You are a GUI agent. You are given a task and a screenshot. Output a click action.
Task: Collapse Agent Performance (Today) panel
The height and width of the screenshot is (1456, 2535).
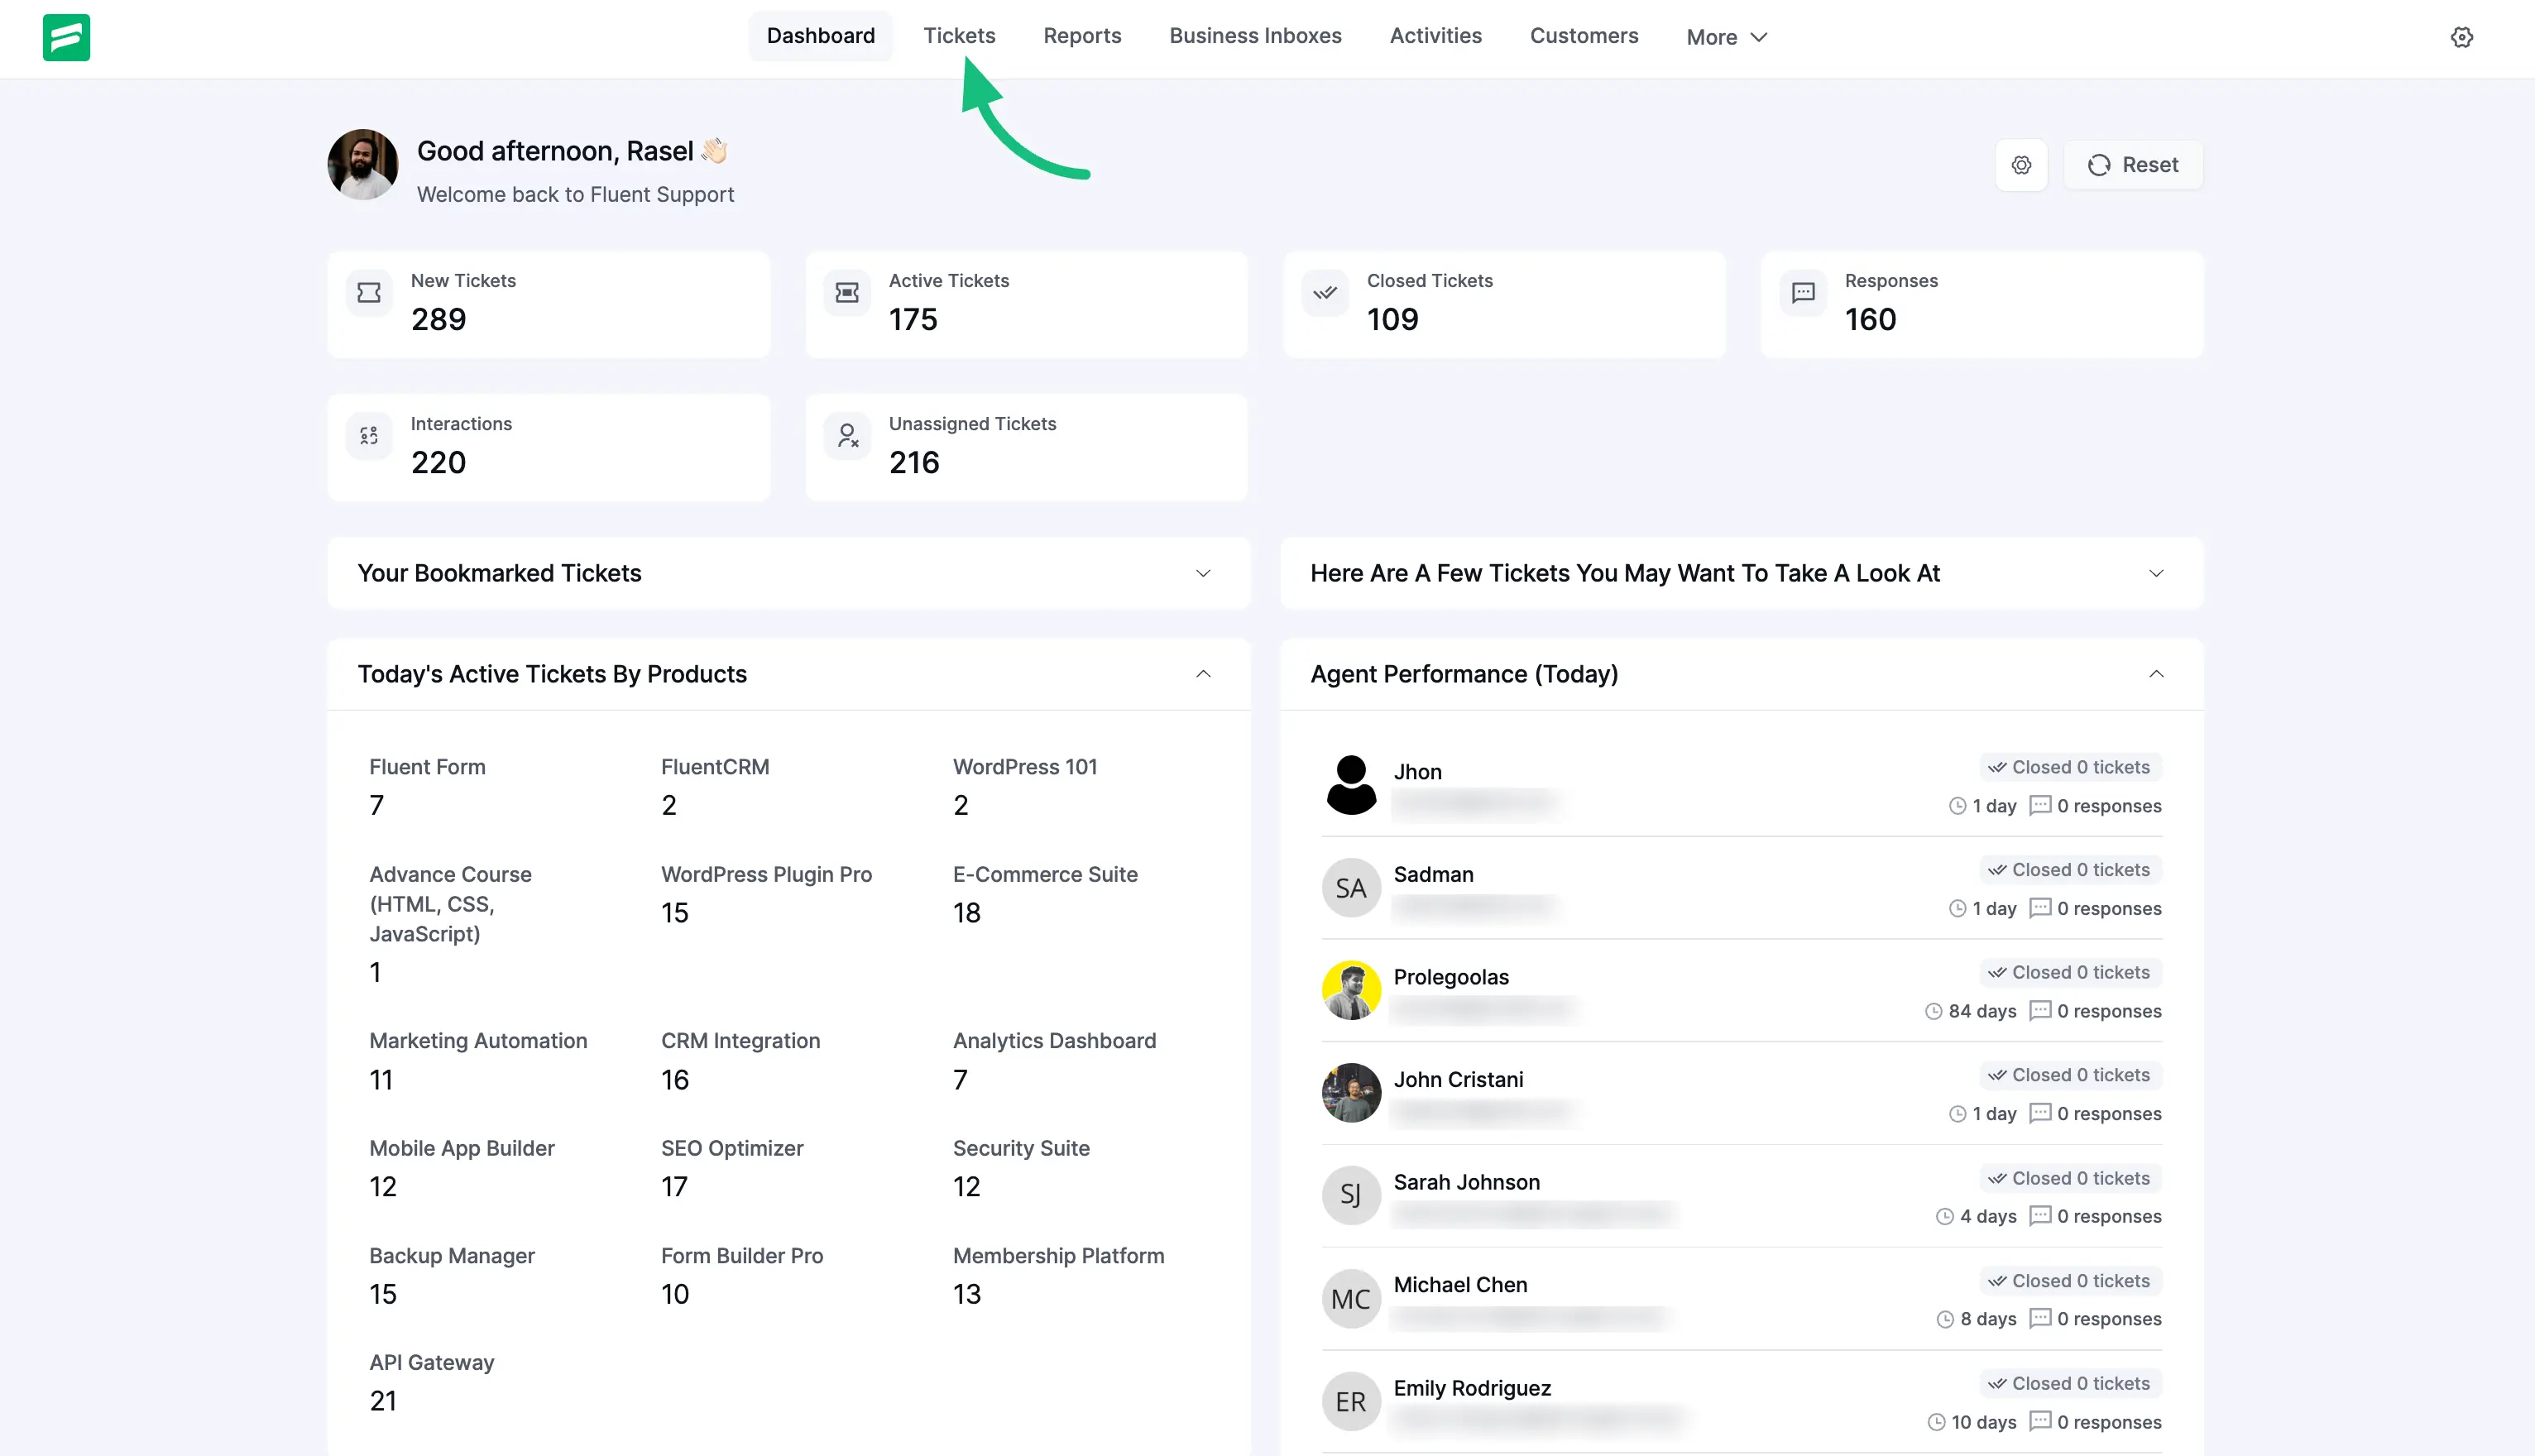(2156, 674)
